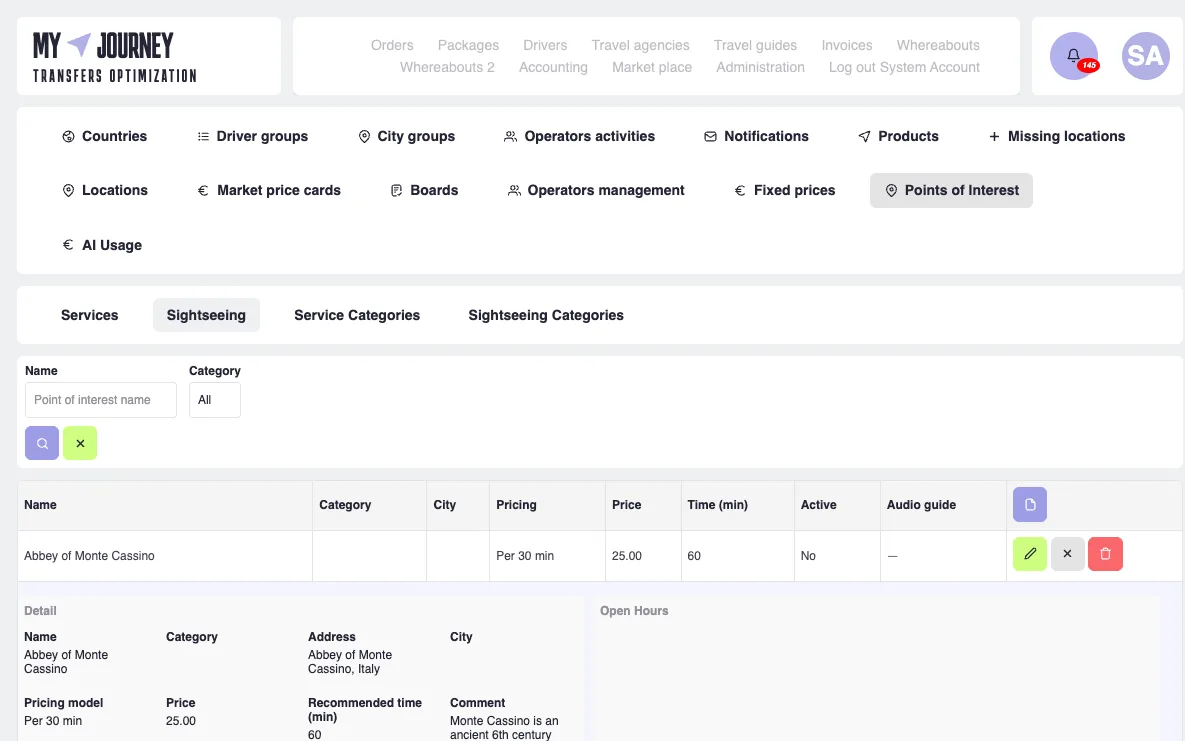Image resolution: width=1185 pixels, height=741 pixels.
Task: Click the purple search magnifier button
Action: pos(42,443)
